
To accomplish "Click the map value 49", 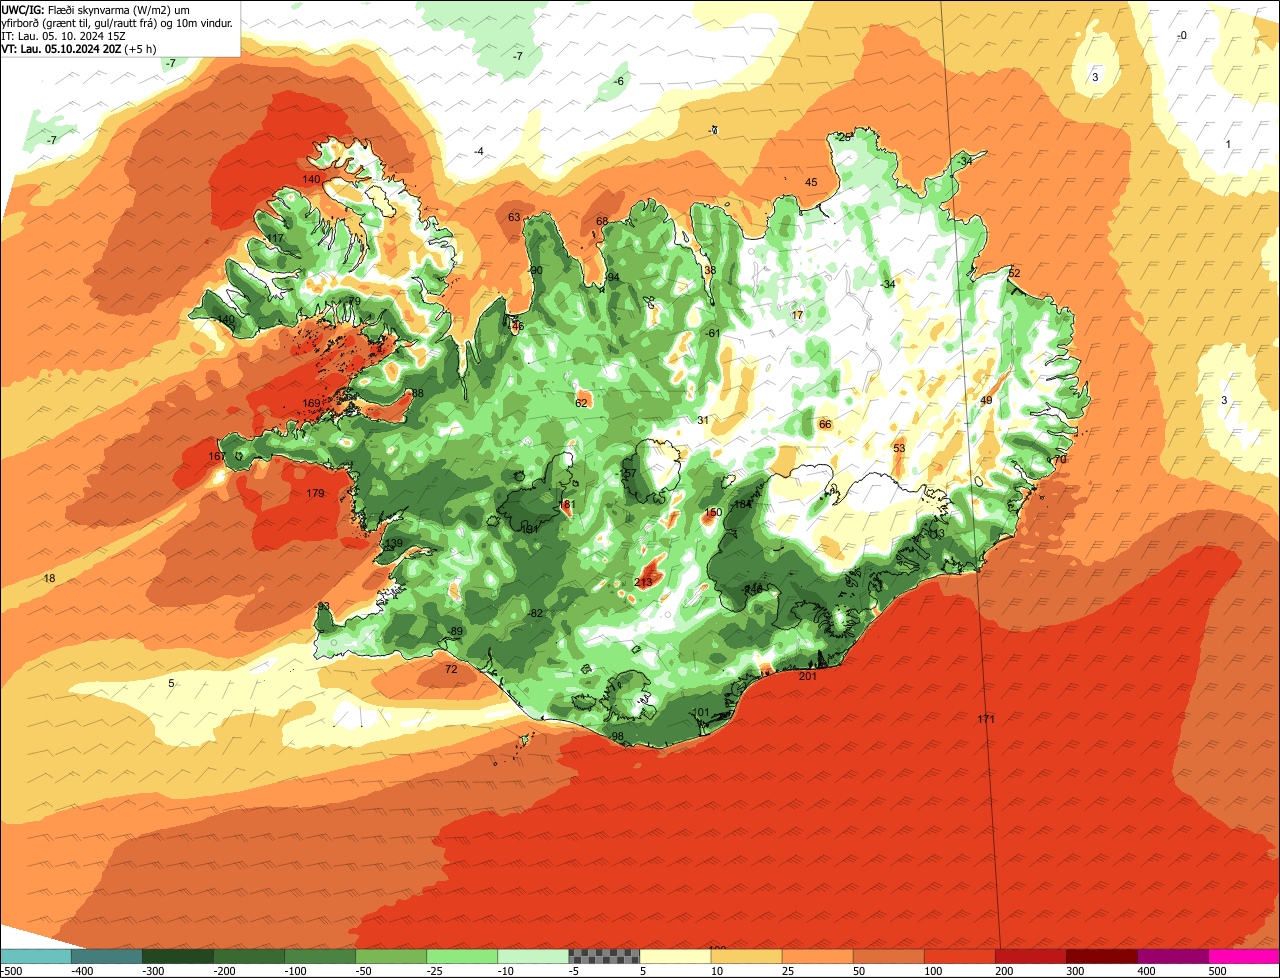I will tap(986, 400).
